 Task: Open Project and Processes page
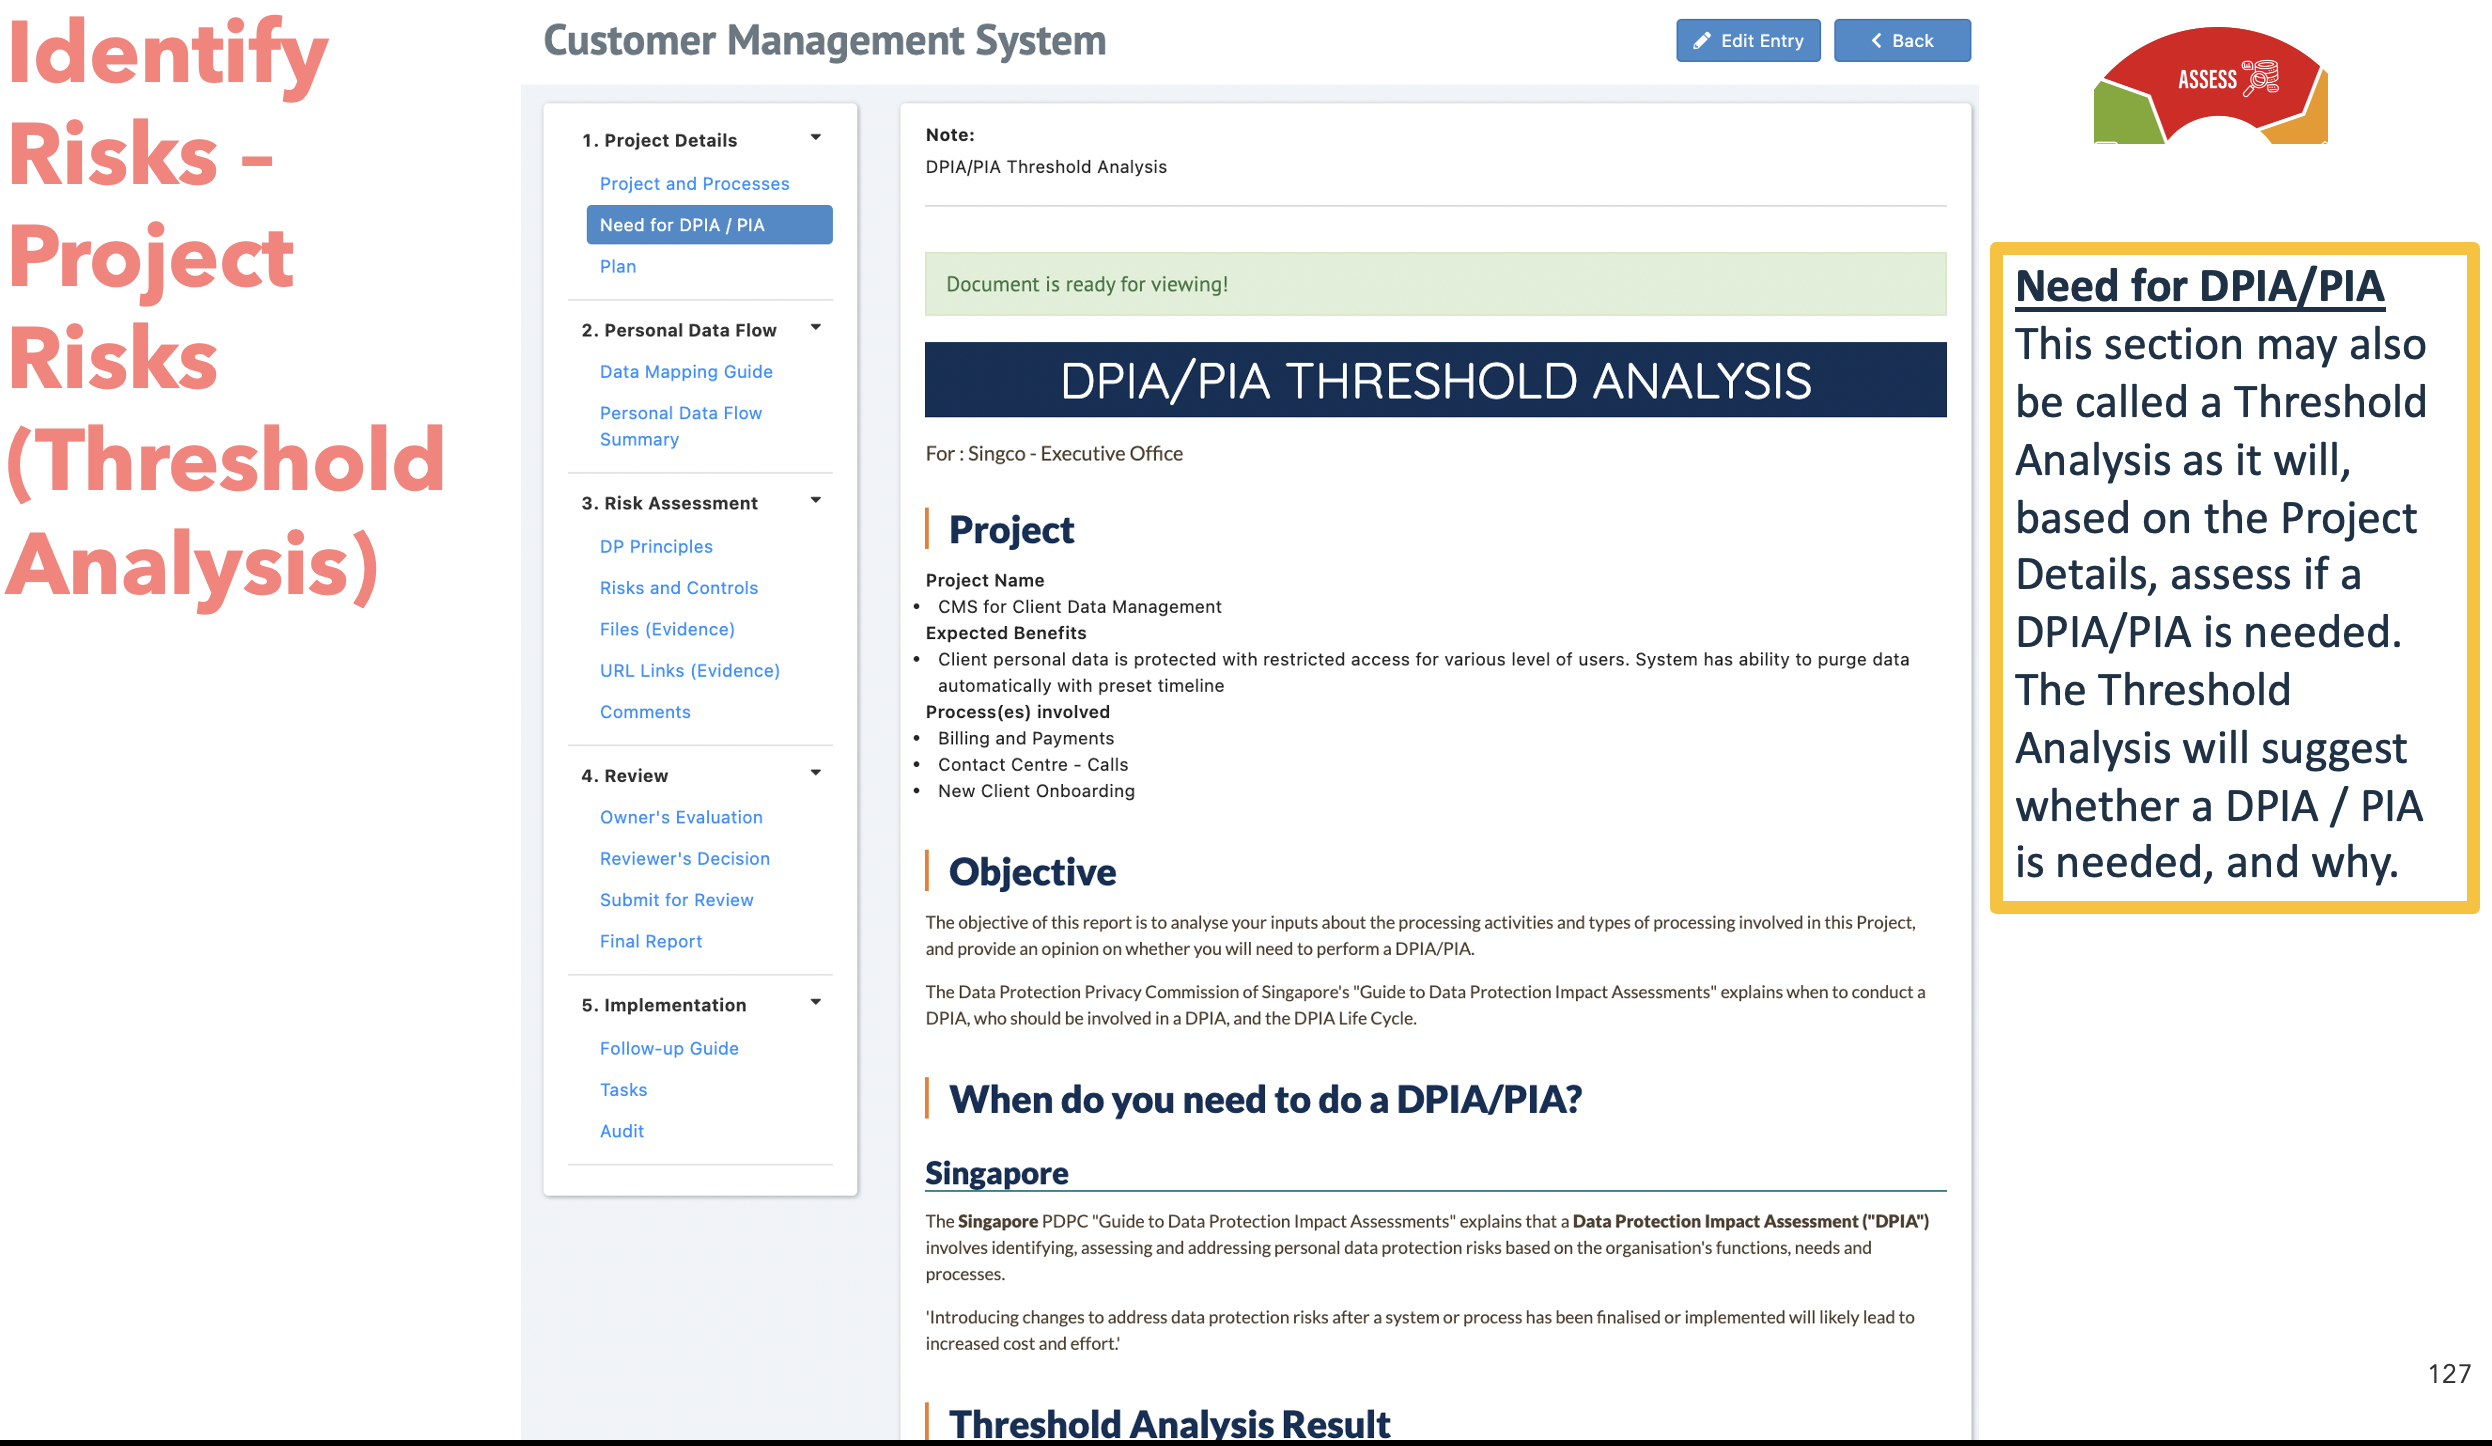(694, 184)
